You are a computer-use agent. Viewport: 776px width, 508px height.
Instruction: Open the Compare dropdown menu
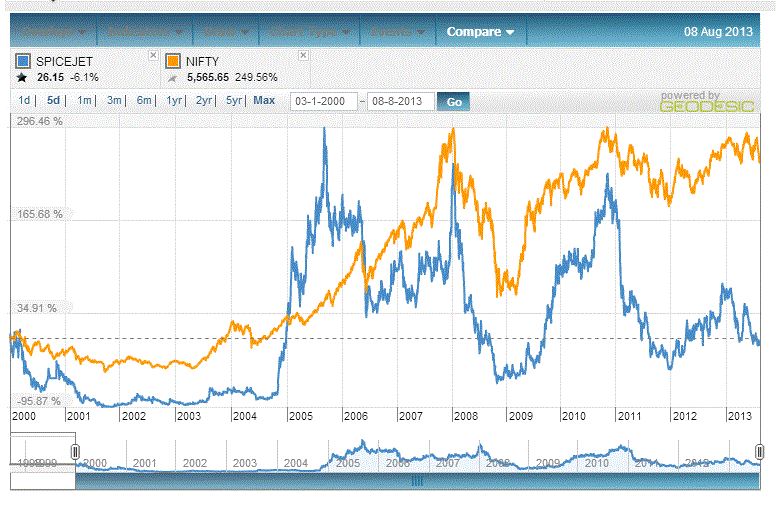pos(480,32)
